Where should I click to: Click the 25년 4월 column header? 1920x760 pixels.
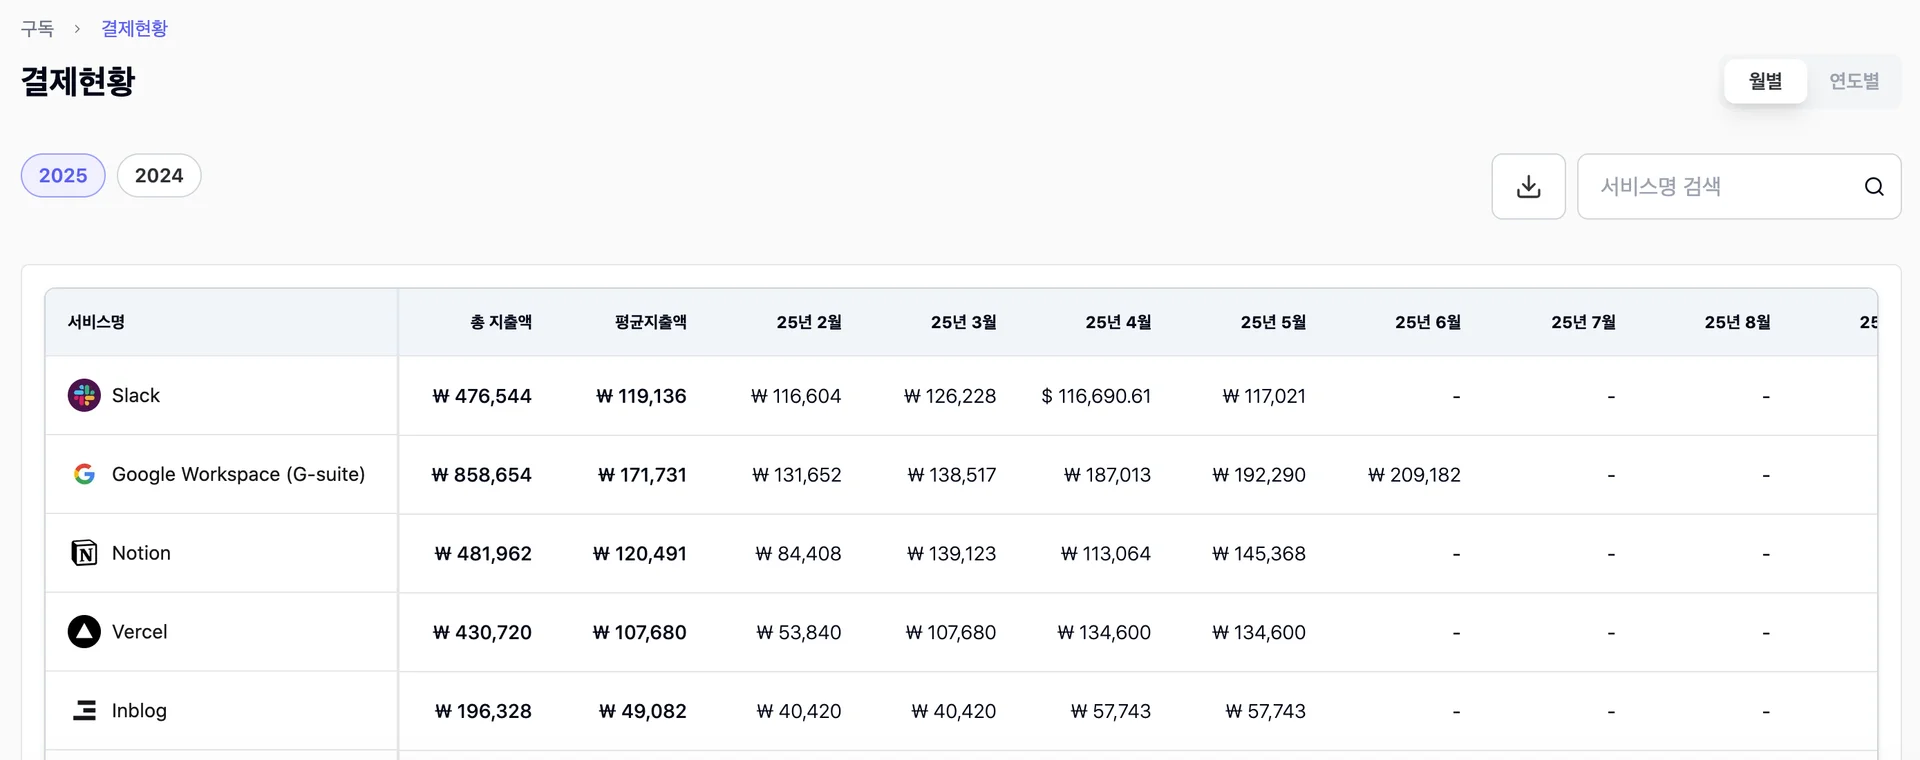coord(1118,322)
